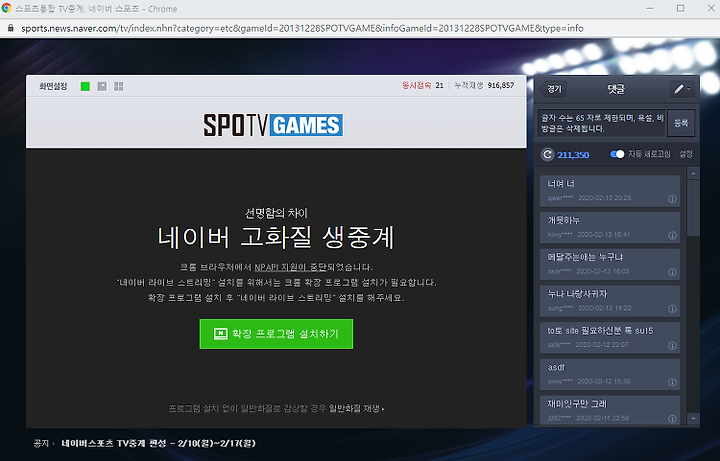Click the 누적재생 916,857 counter

[484, 85]
